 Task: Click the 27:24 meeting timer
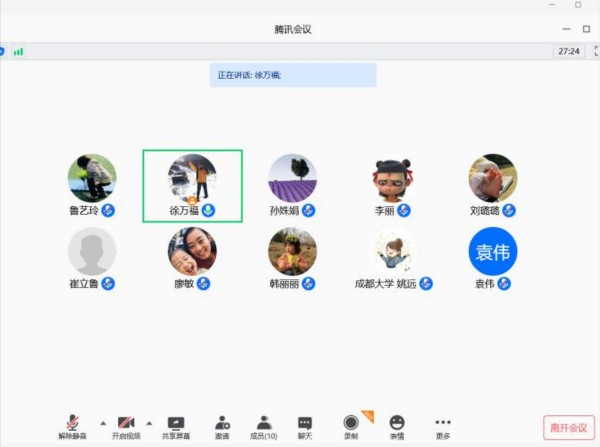567,51
